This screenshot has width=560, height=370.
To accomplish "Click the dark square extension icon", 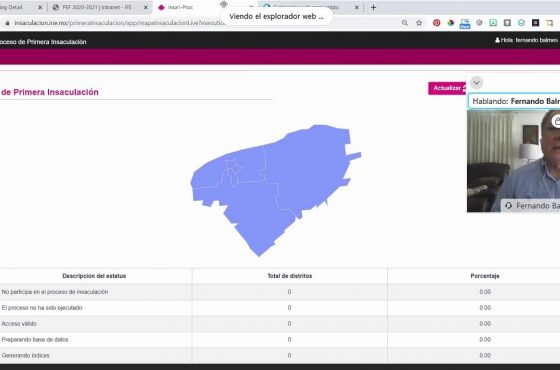I will click(536, 23).
